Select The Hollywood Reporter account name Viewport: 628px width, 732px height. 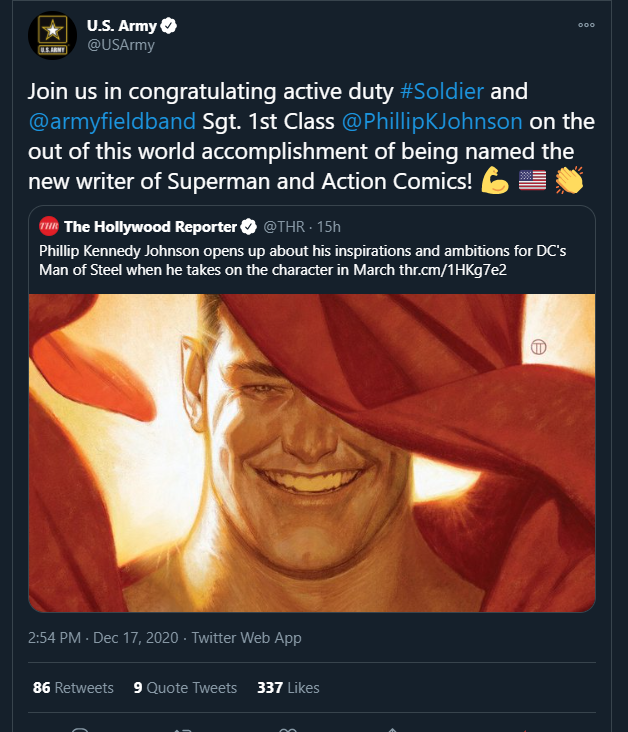coord(150,227)
